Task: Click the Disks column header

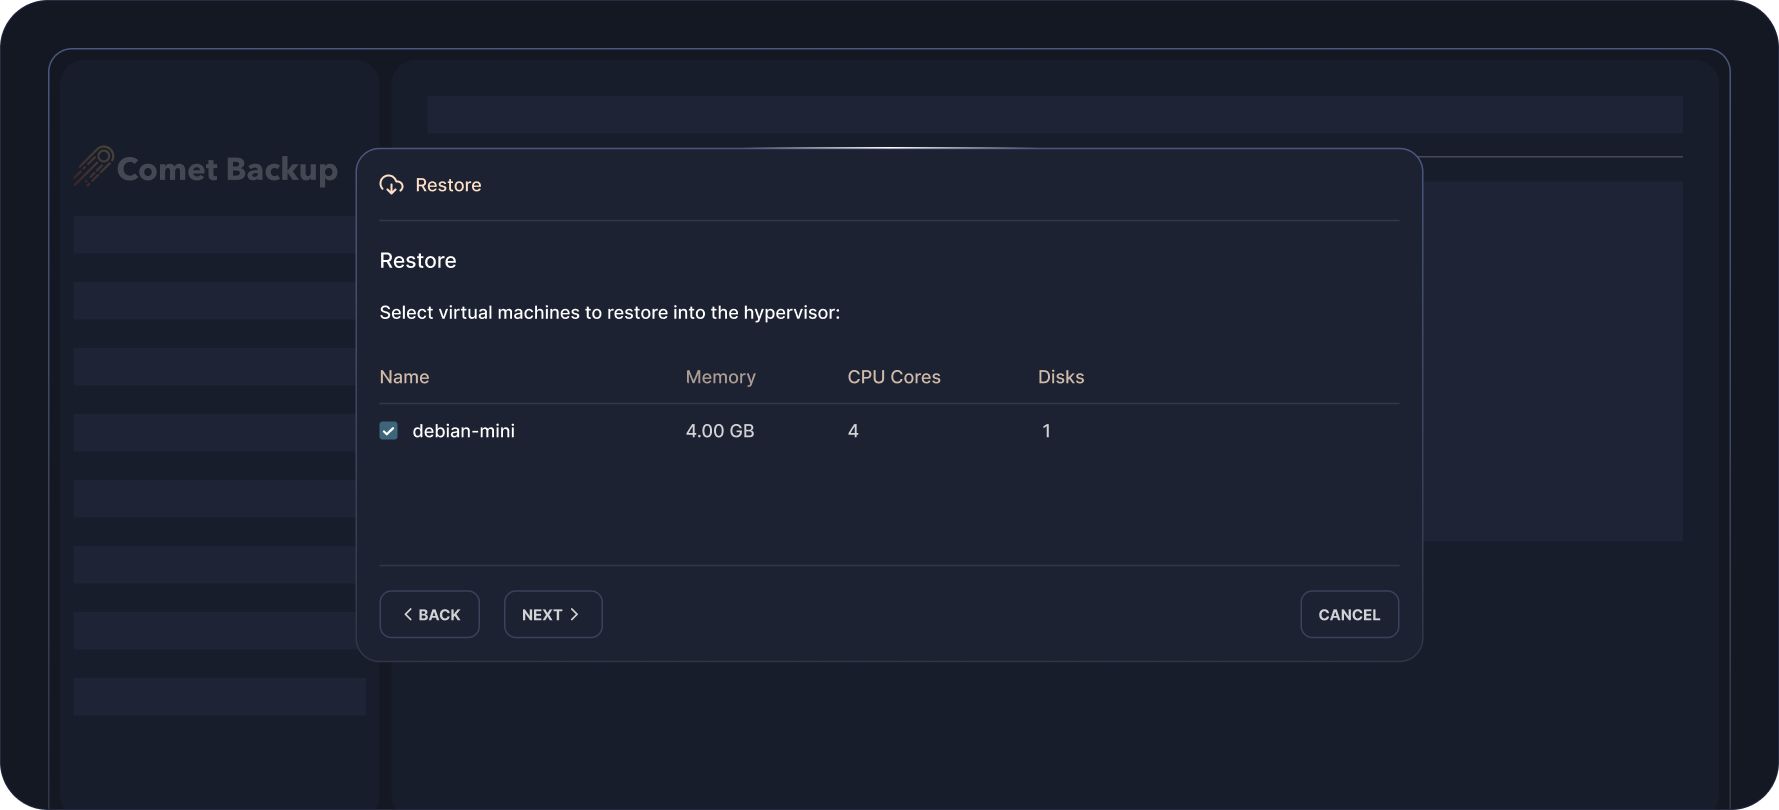Action: [1060, 377]
